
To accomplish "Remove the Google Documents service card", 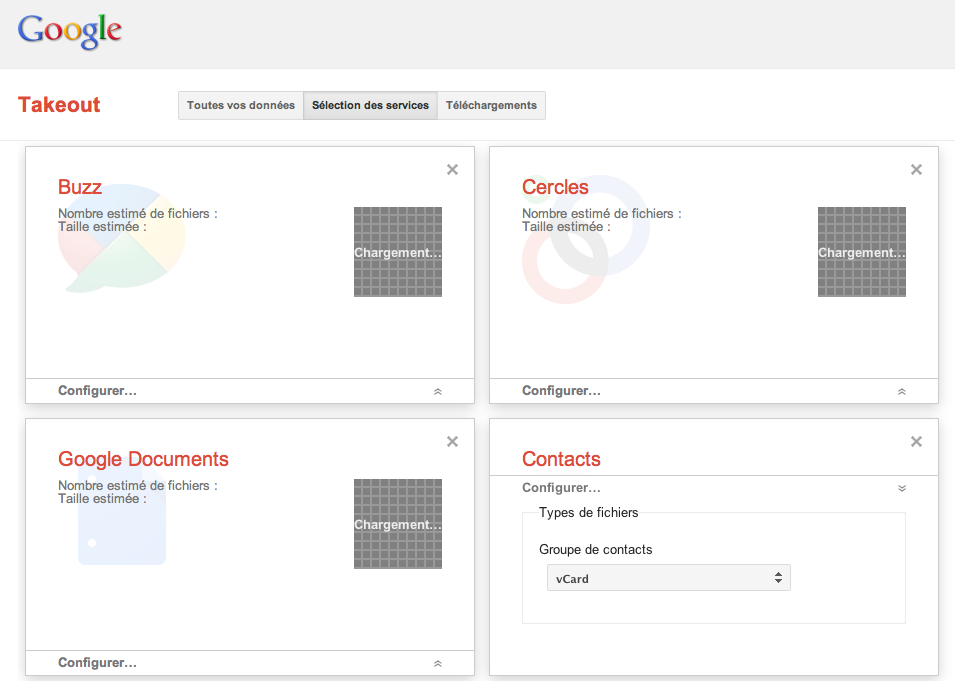I will click(452, 442).
